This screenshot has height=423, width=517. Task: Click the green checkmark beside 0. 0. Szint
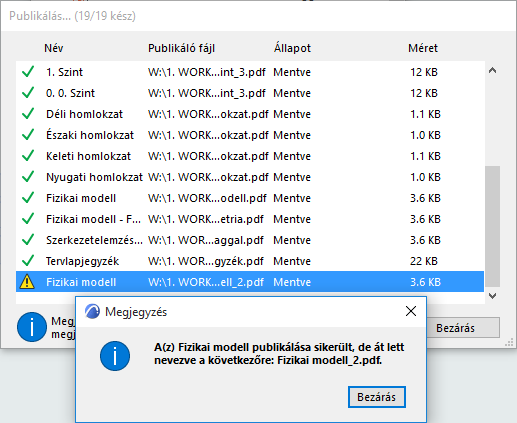[x=28, y=93]
